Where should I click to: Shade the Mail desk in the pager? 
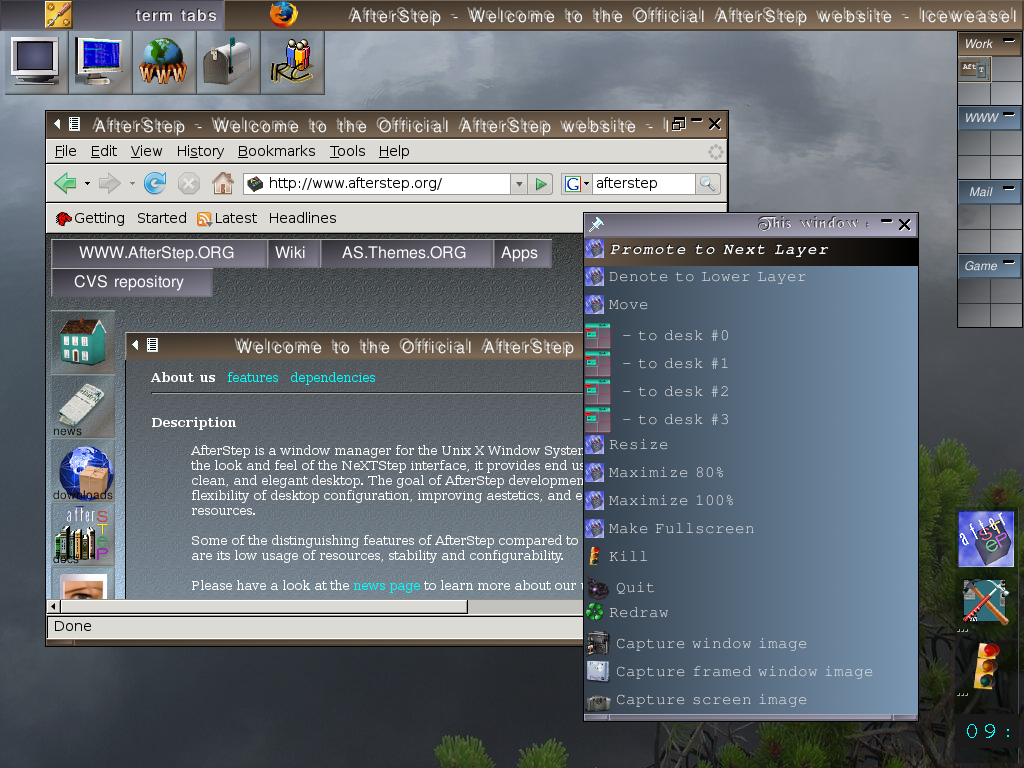point(1009,189)
